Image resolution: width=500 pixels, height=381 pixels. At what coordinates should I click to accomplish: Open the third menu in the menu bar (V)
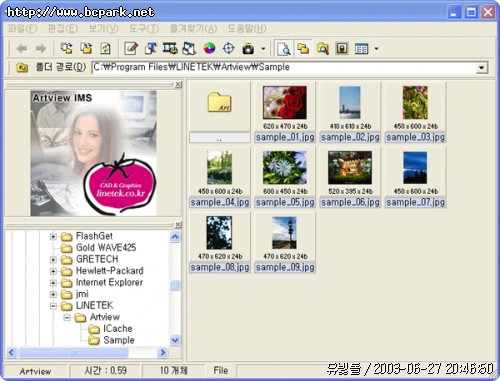point(103,29)
